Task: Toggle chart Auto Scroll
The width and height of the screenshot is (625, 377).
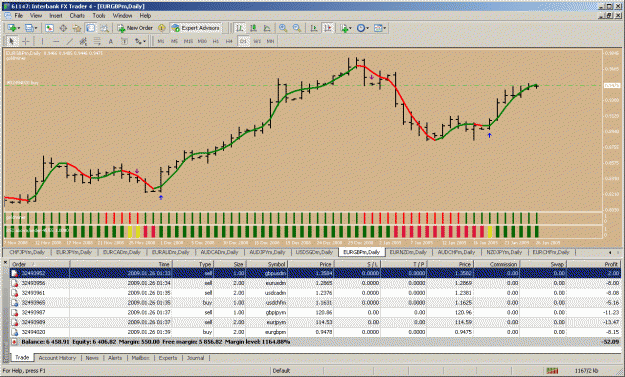Action: click(314, 28)
